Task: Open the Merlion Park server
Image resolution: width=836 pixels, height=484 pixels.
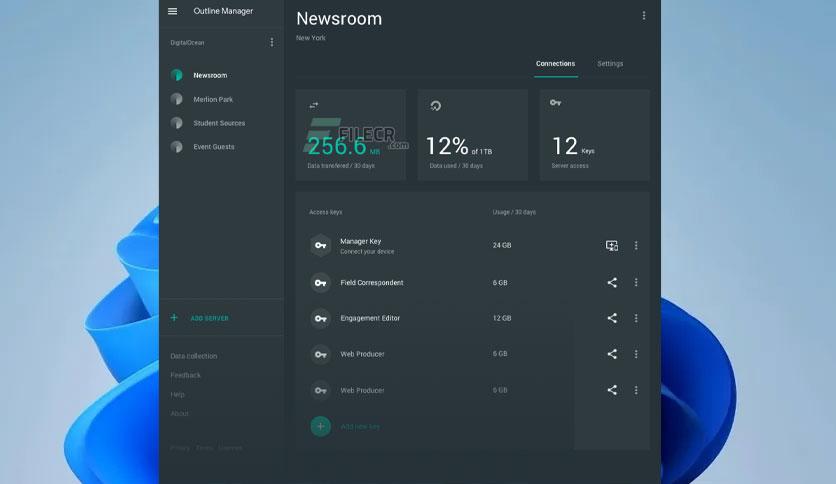Action: point(213,99)
